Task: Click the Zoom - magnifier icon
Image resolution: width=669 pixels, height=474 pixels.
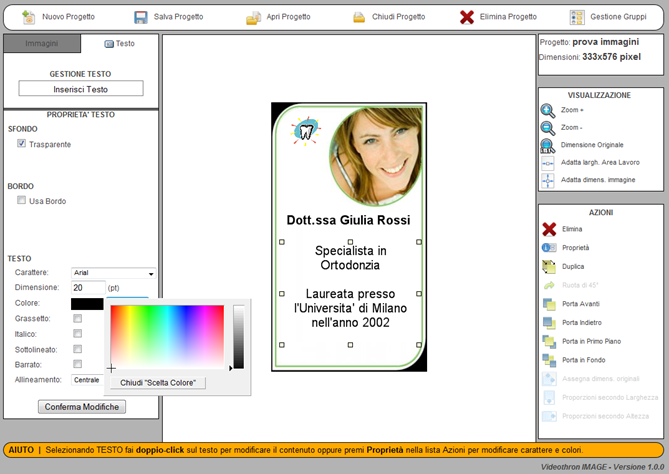Action: tap(548, 128)
